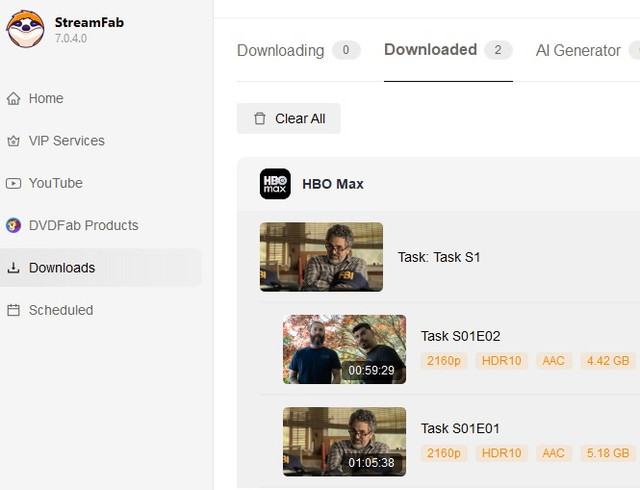Image resolution: width=640 pixels, height=490 pixels.
Task: Click the AAC tag on Task S01E02
Action: pos(553,361)
